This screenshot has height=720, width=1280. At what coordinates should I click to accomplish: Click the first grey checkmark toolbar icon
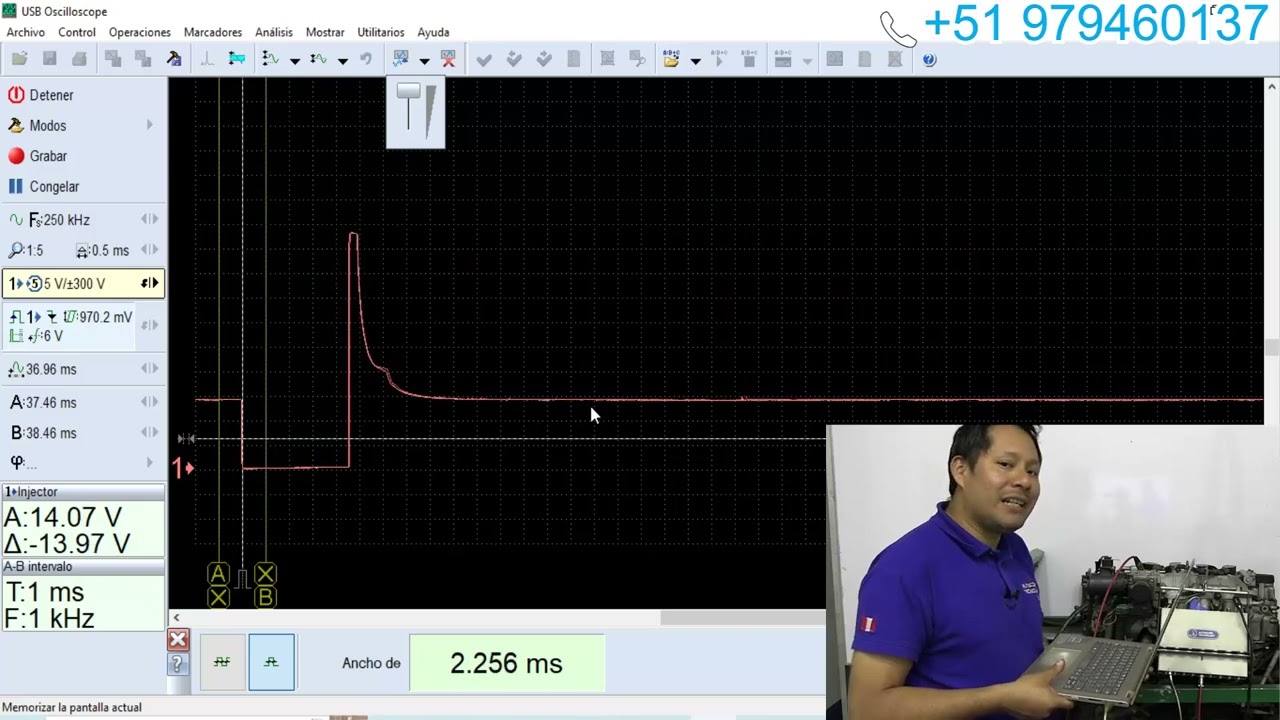point(484,60)
